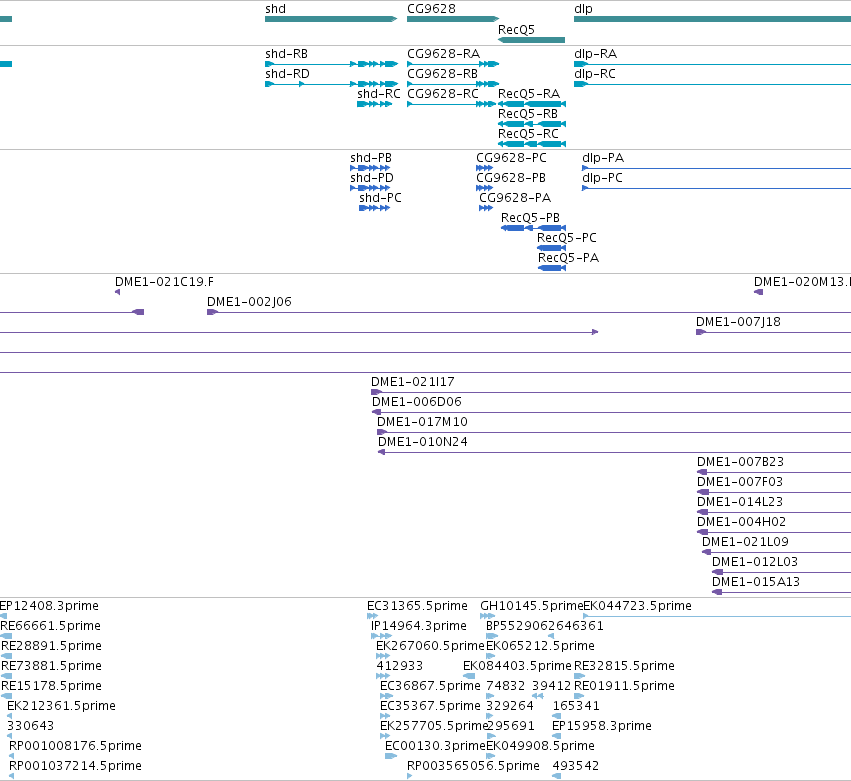The width and height of the screenshot is (851, 781).
Task: Select RecQ5-PB feature
Action: (534, 228)
